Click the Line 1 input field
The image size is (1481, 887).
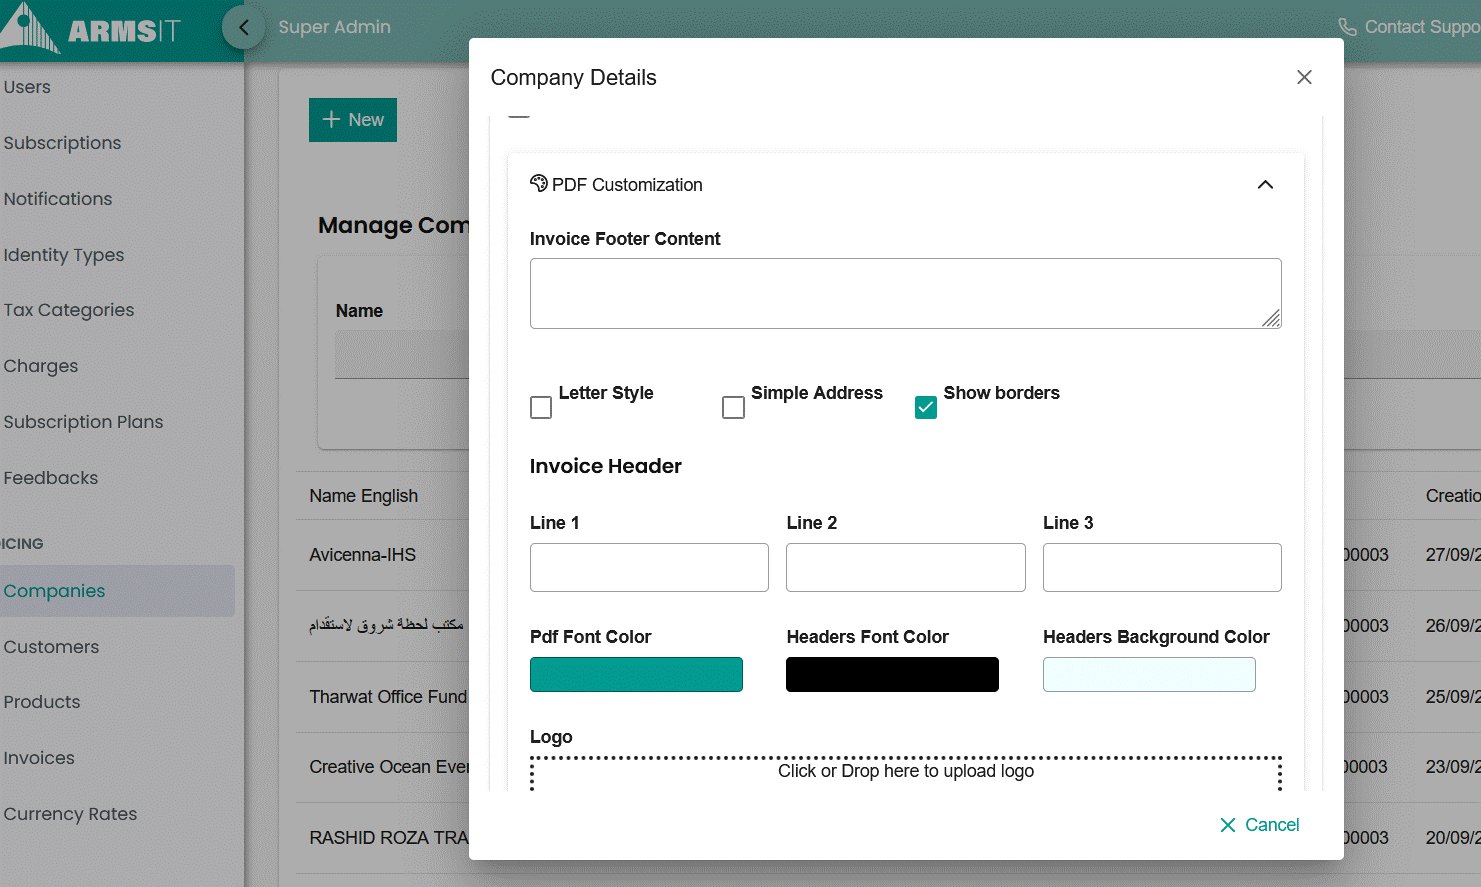[649, 567]
